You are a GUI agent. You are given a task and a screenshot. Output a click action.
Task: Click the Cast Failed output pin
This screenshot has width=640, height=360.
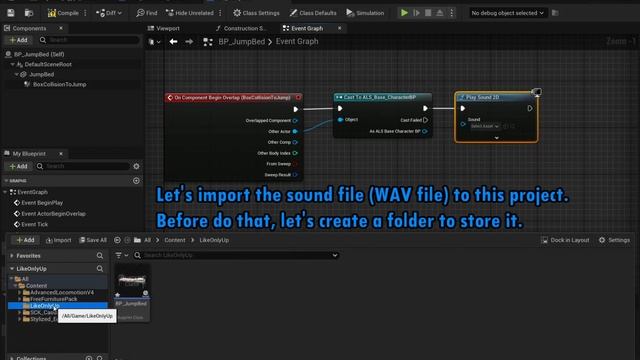426,120
